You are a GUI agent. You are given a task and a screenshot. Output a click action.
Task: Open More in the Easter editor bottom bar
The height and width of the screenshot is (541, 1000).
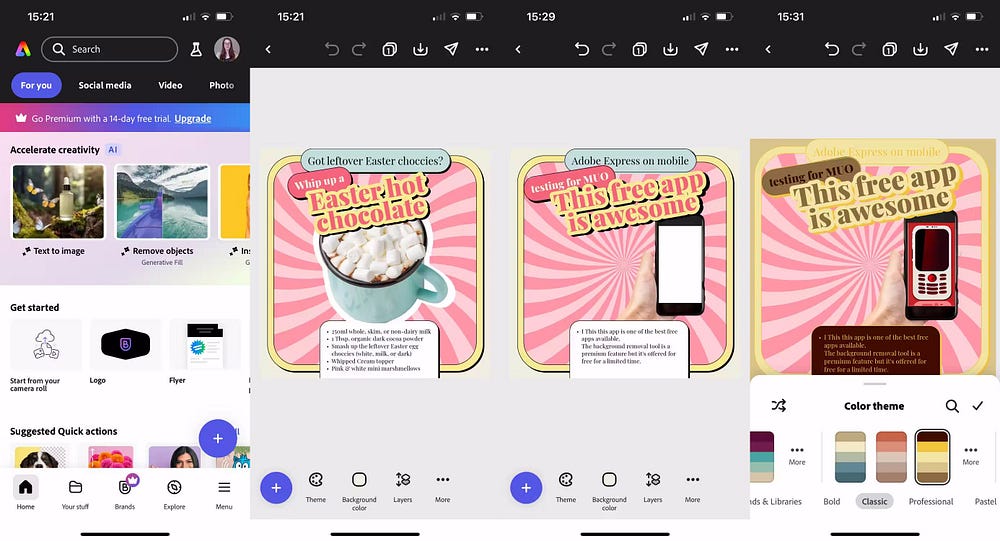[443, 488]
